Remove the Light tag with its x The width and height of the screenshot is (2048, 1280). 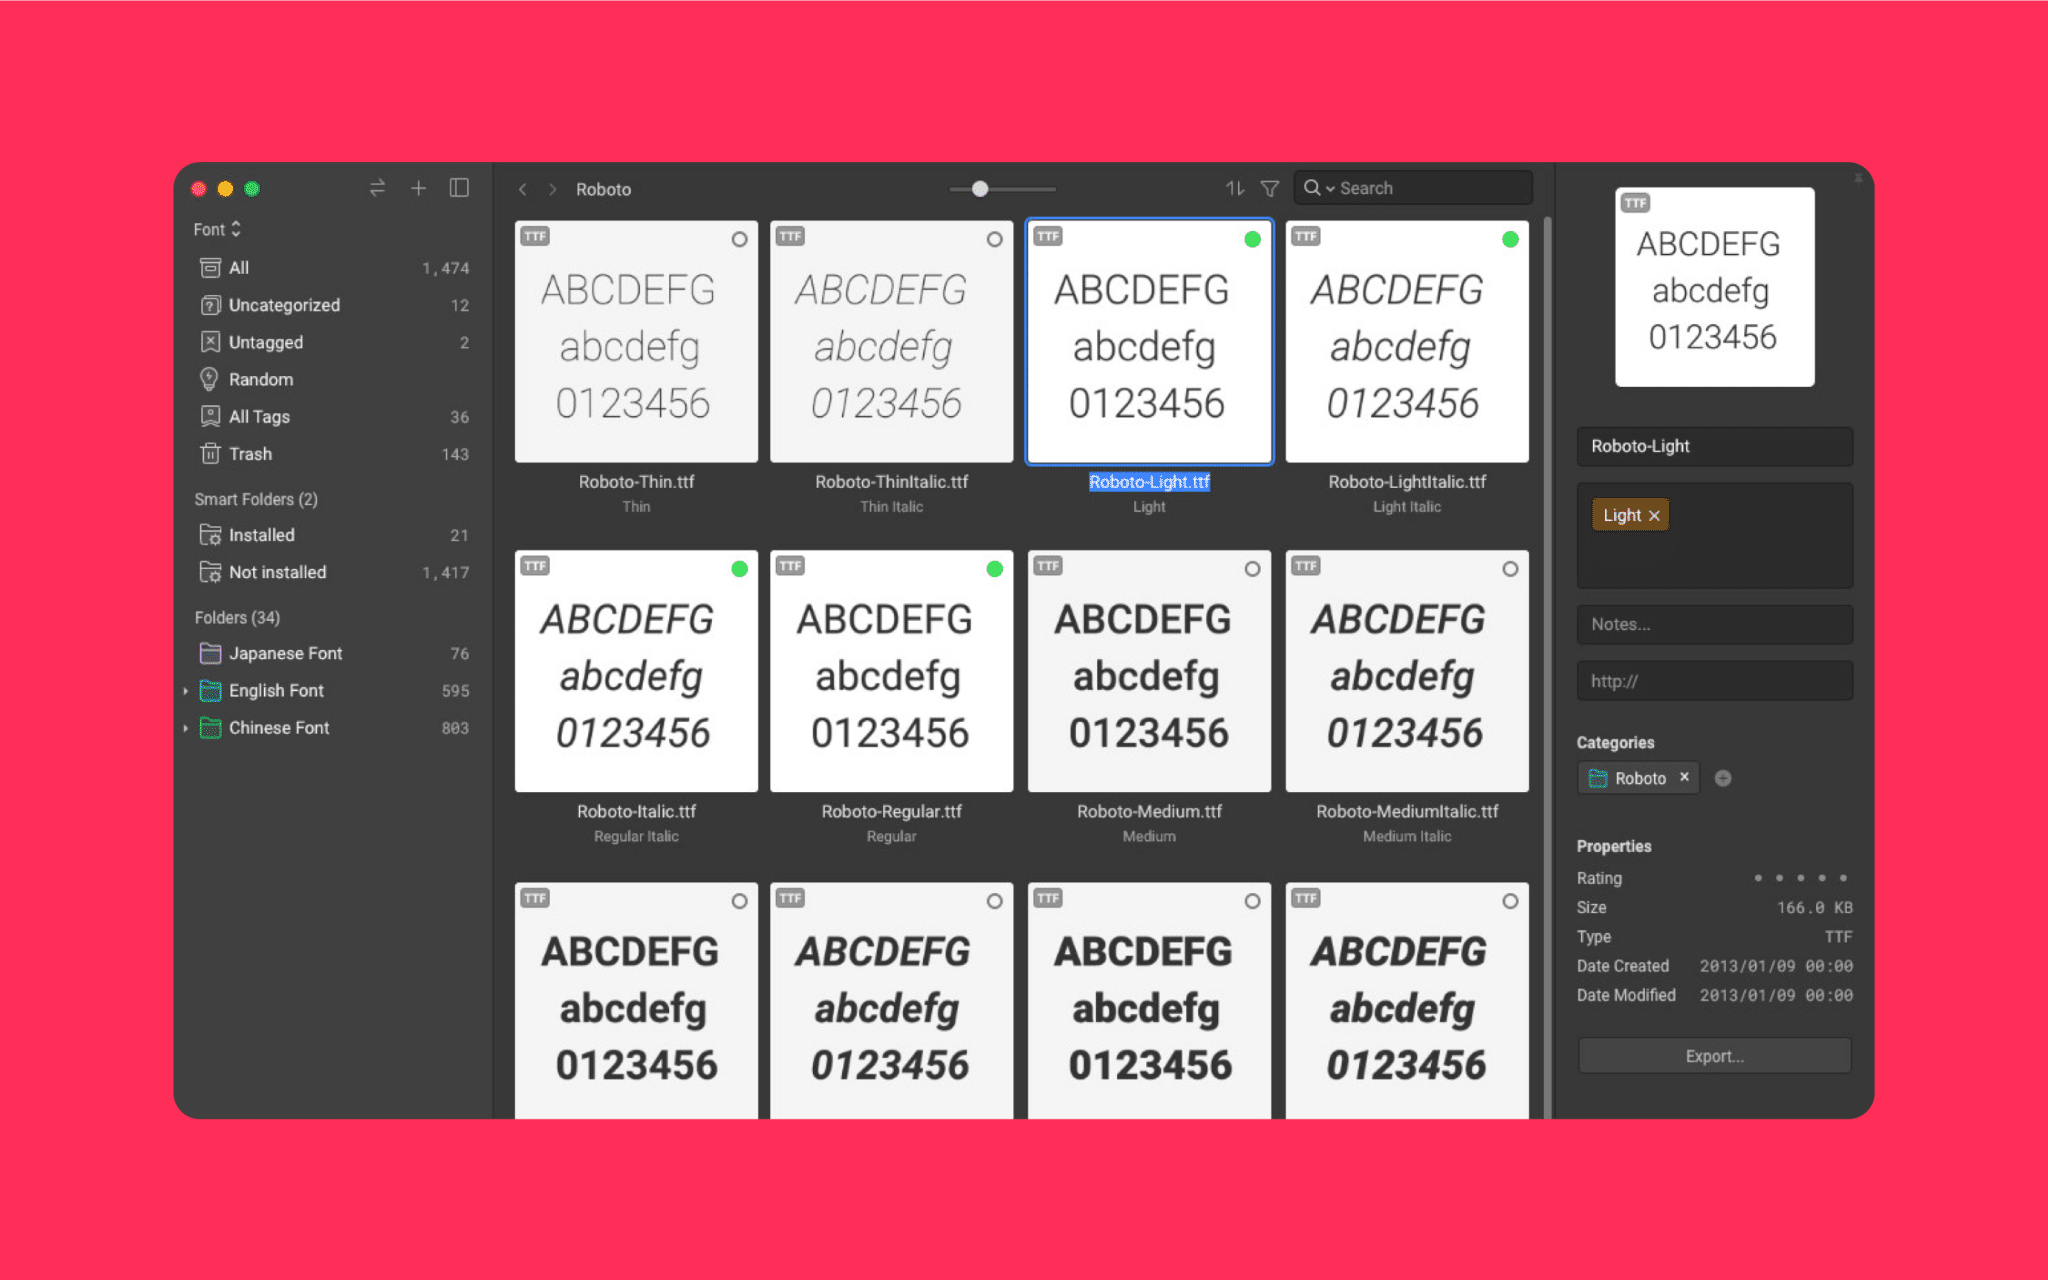pos(1654,516)
